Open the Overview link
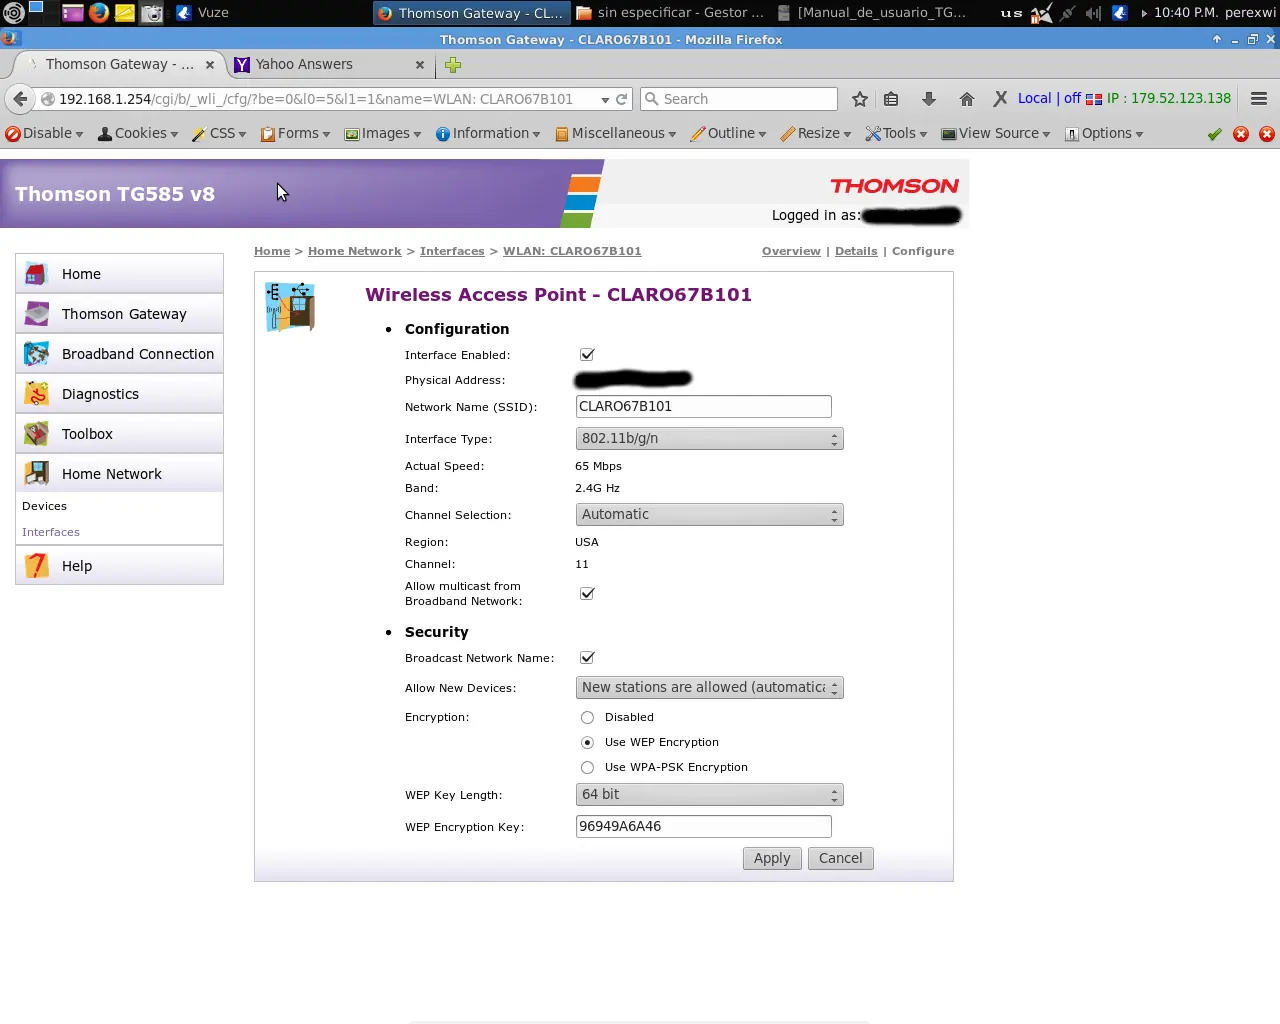The width and height of the screenshot is (1280, 1024). click(x=791, y=252)
